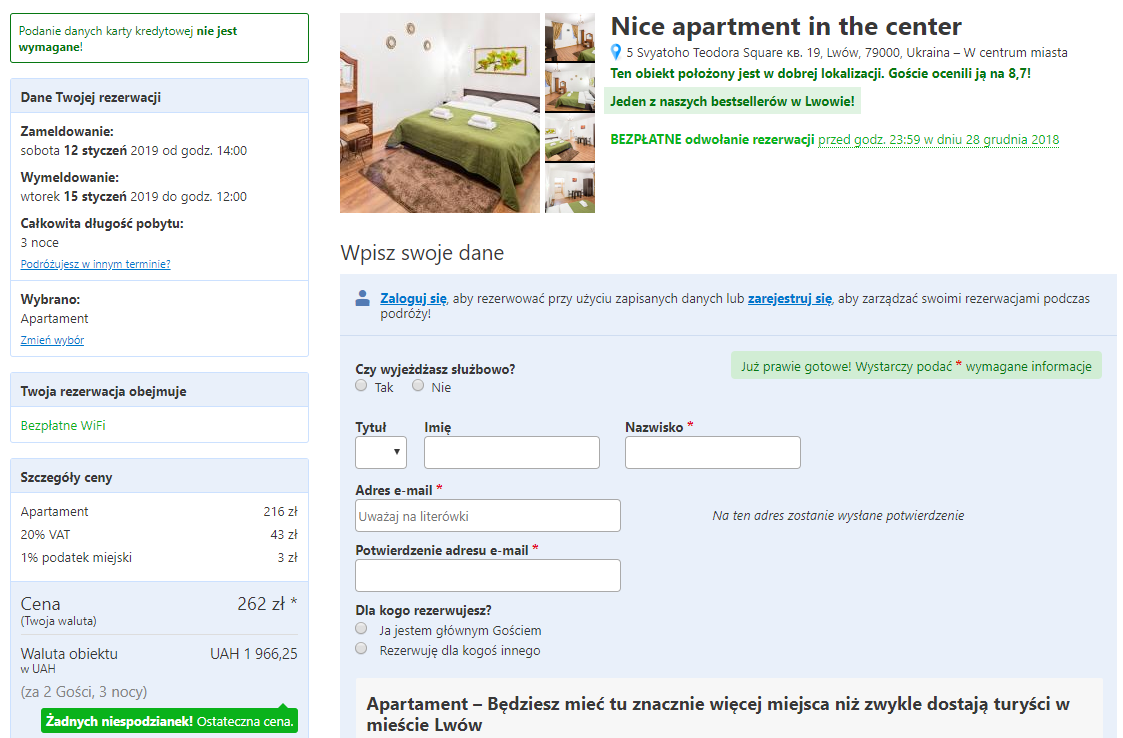1123x738 pixels.
Task: Open the third small apartment thumbnail
Action: pyautogui.click(x=570, y=138)
